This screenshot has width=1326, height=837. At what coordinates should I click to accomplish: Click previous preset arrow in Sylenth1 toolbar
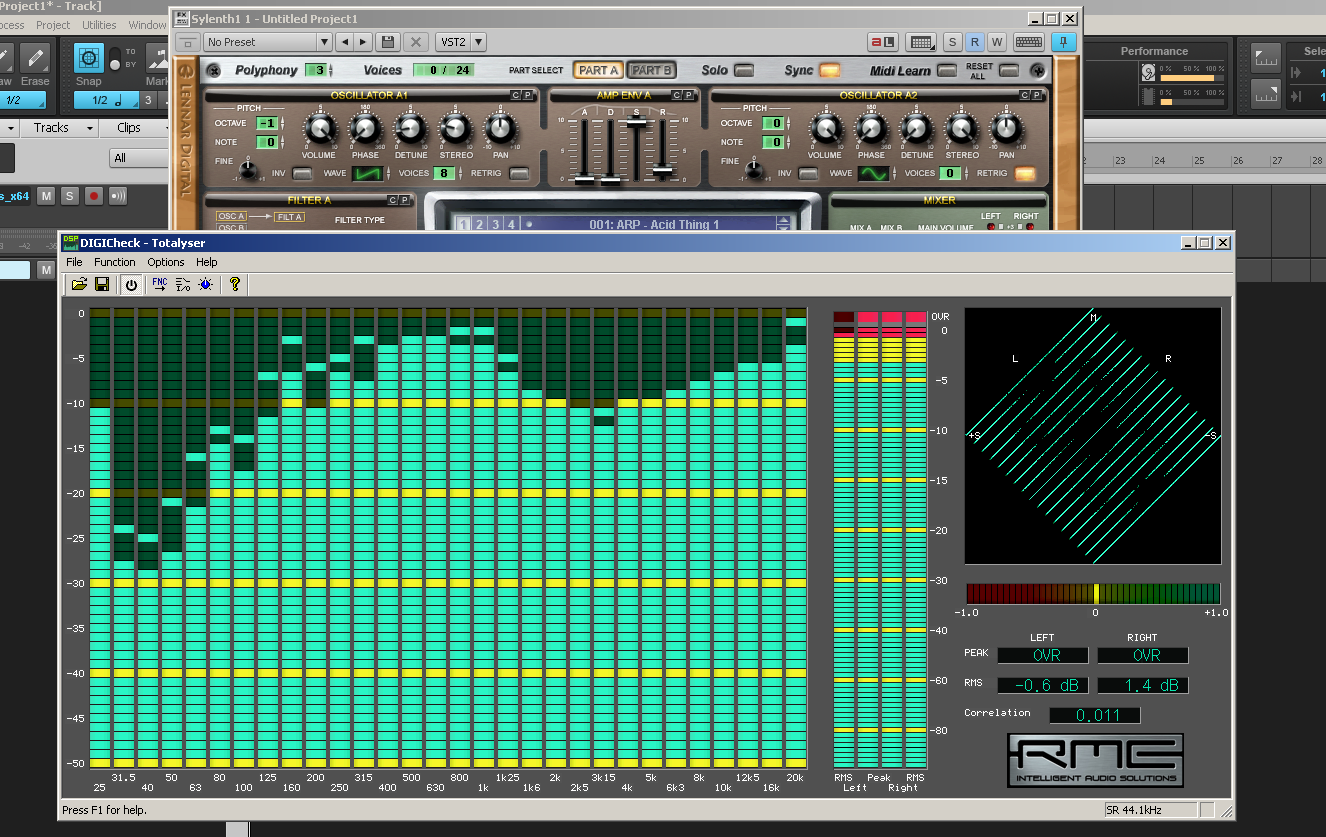(x=344, y=42)
